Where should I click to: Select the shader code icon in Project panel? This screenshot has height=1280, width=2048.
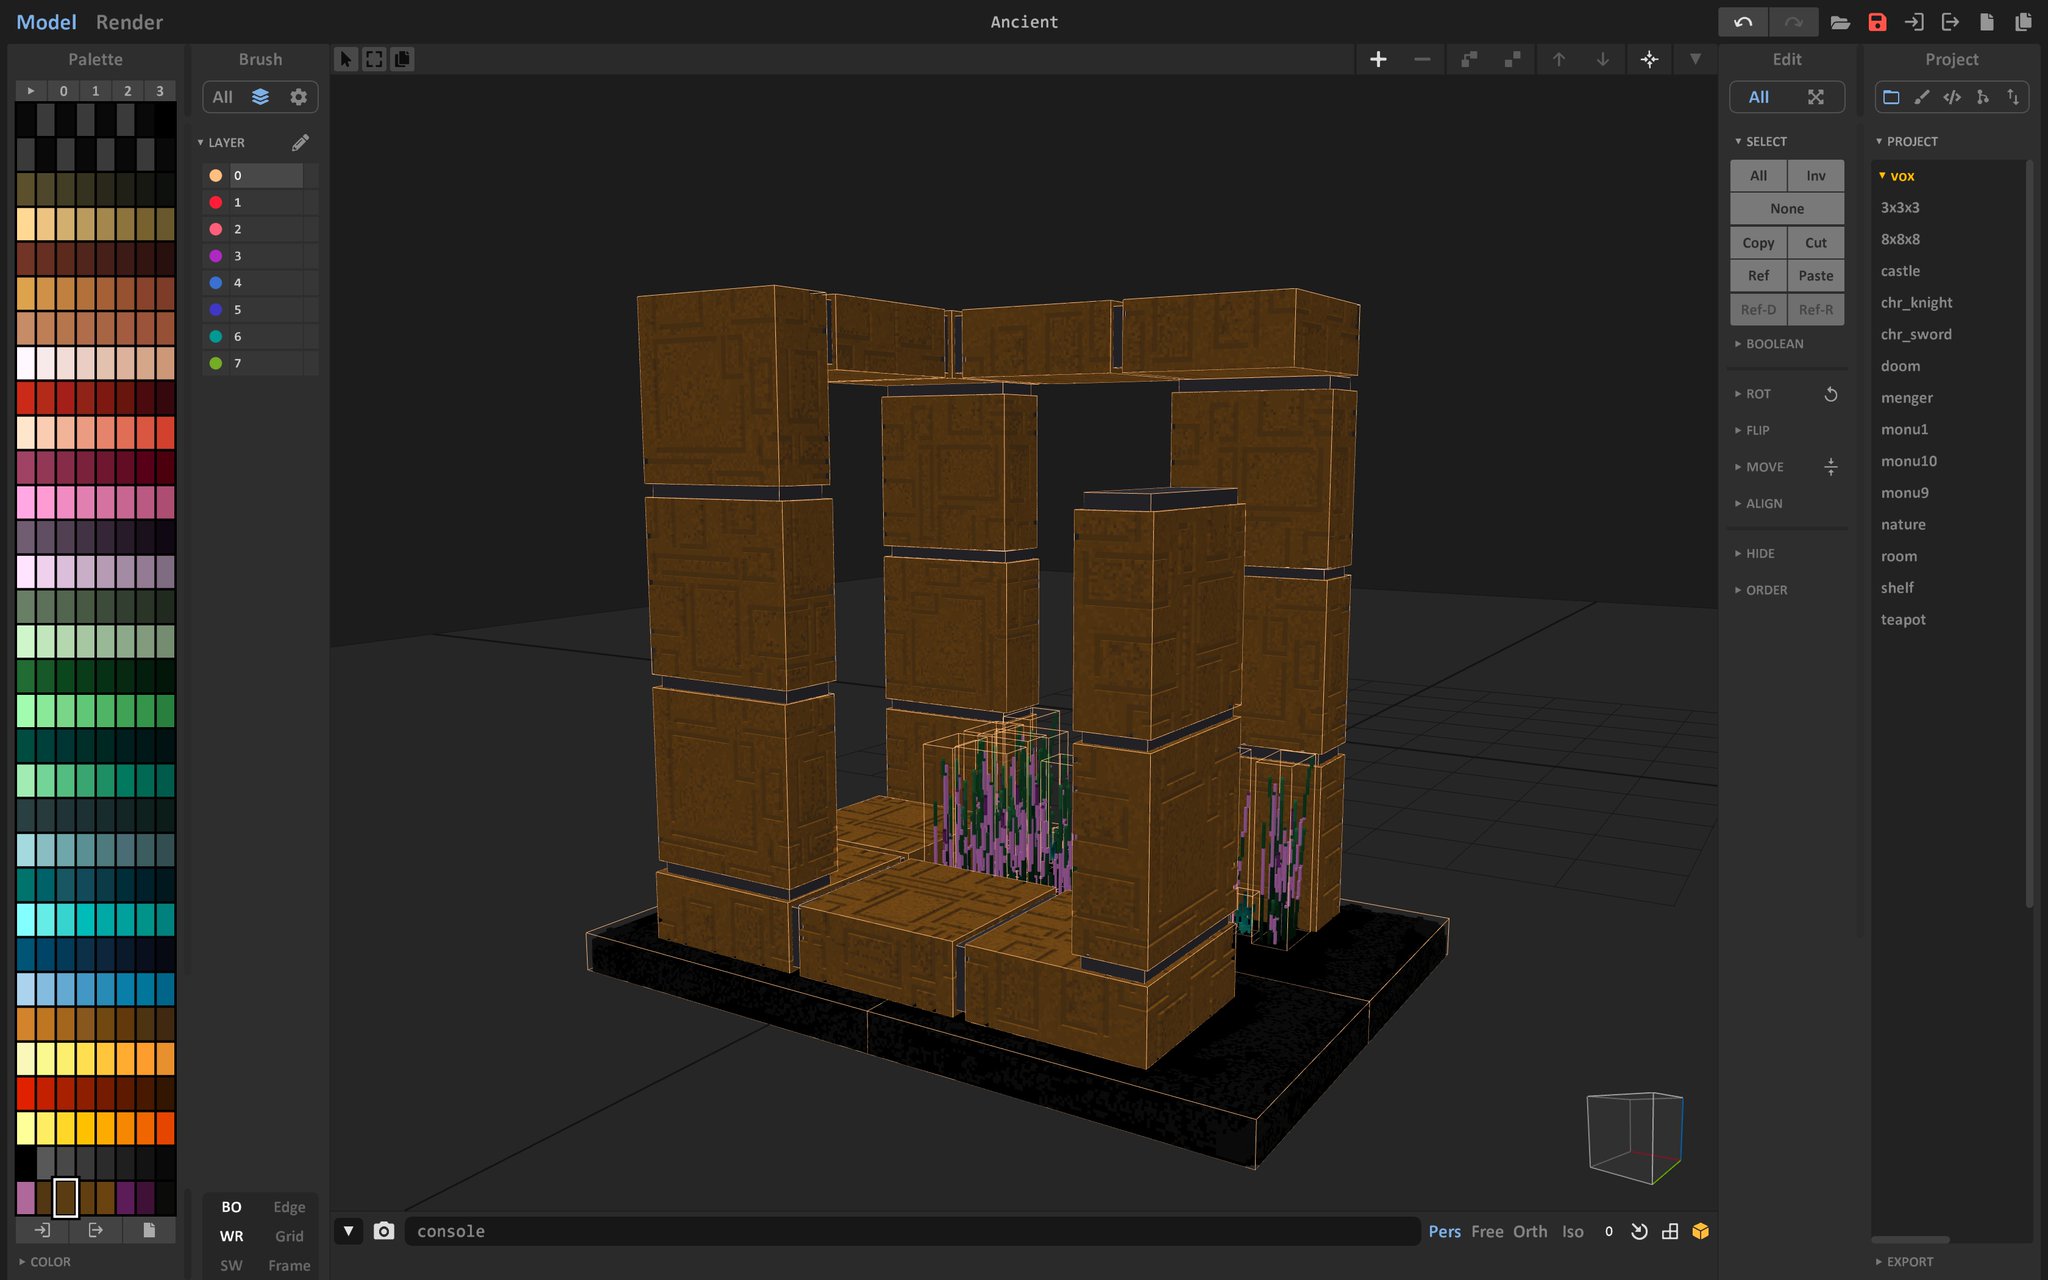click(1951, 97)
